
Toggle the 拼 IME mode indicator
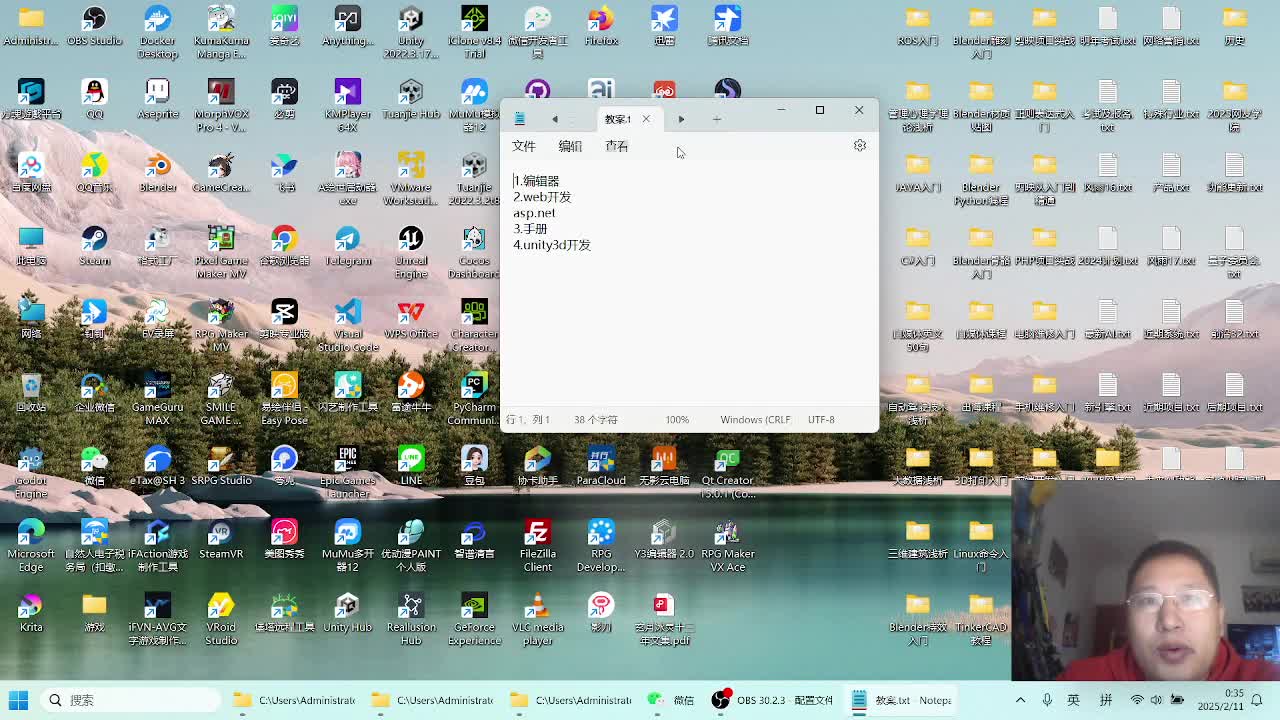pyautogui.click(x=1106, y=700)
